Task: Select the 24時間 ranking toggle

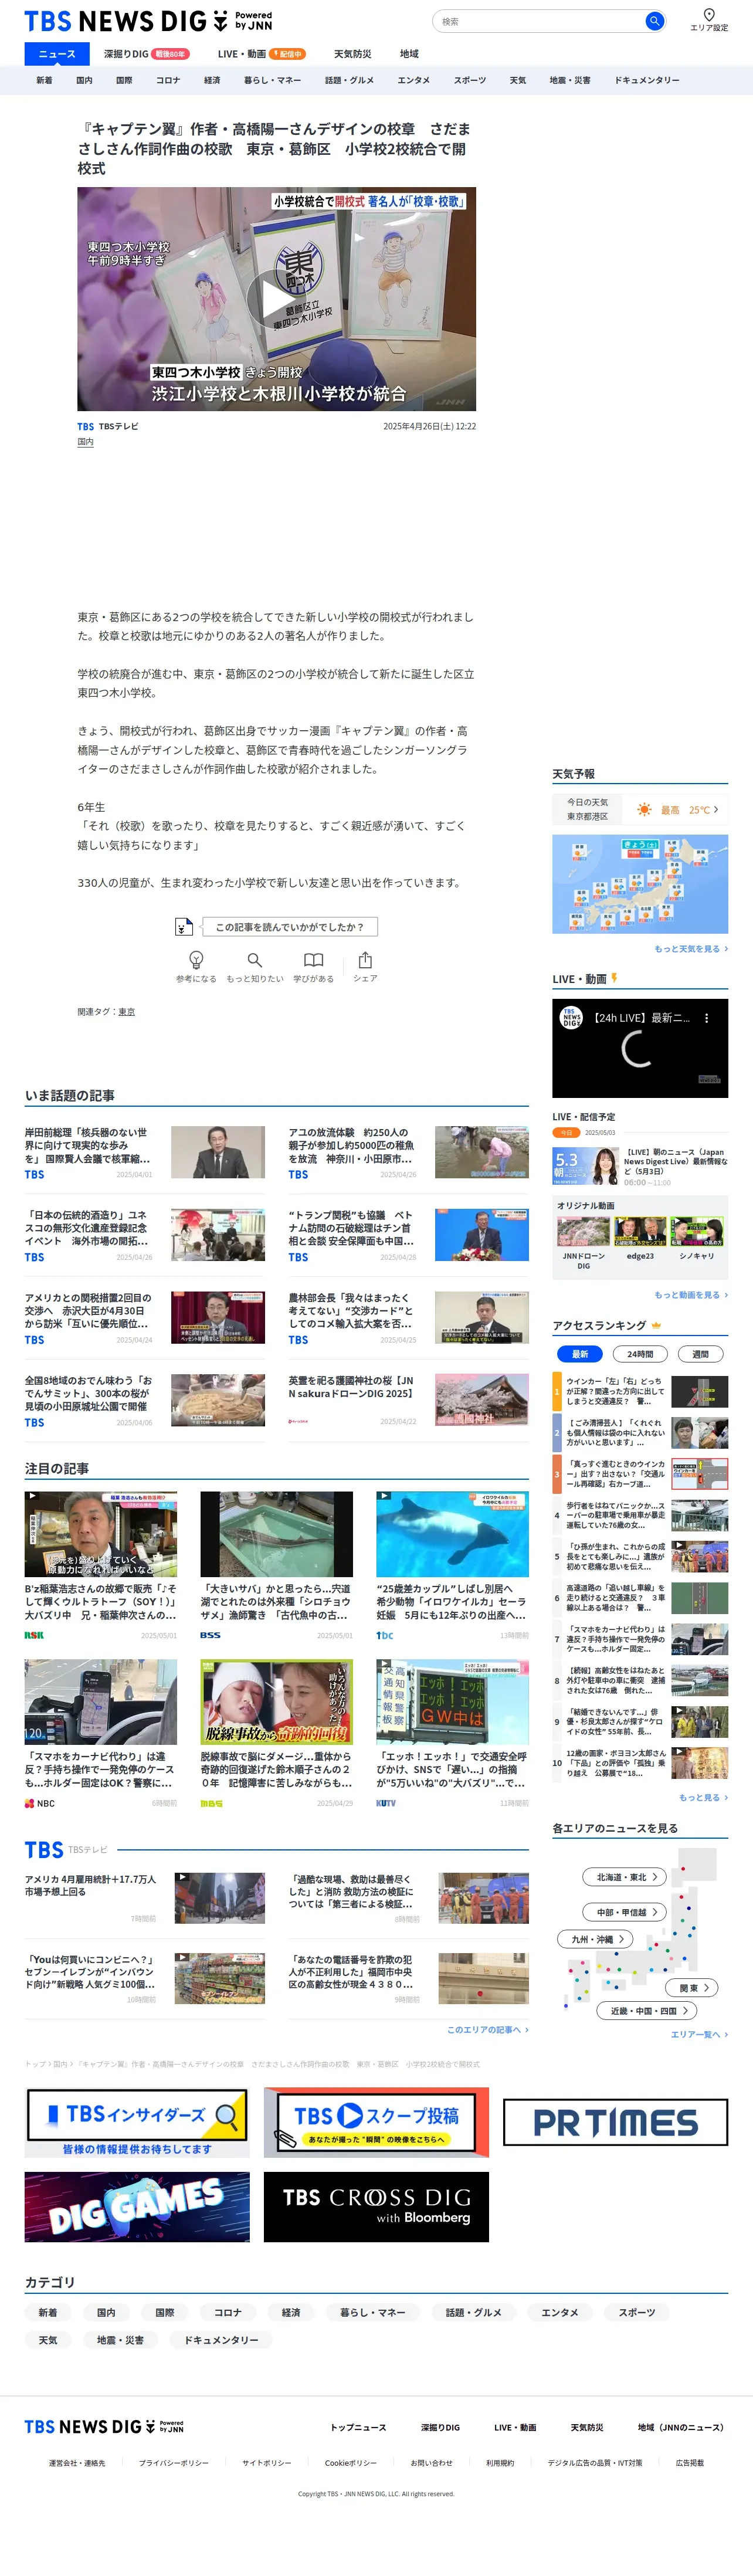Action: tap(640, 1354)
